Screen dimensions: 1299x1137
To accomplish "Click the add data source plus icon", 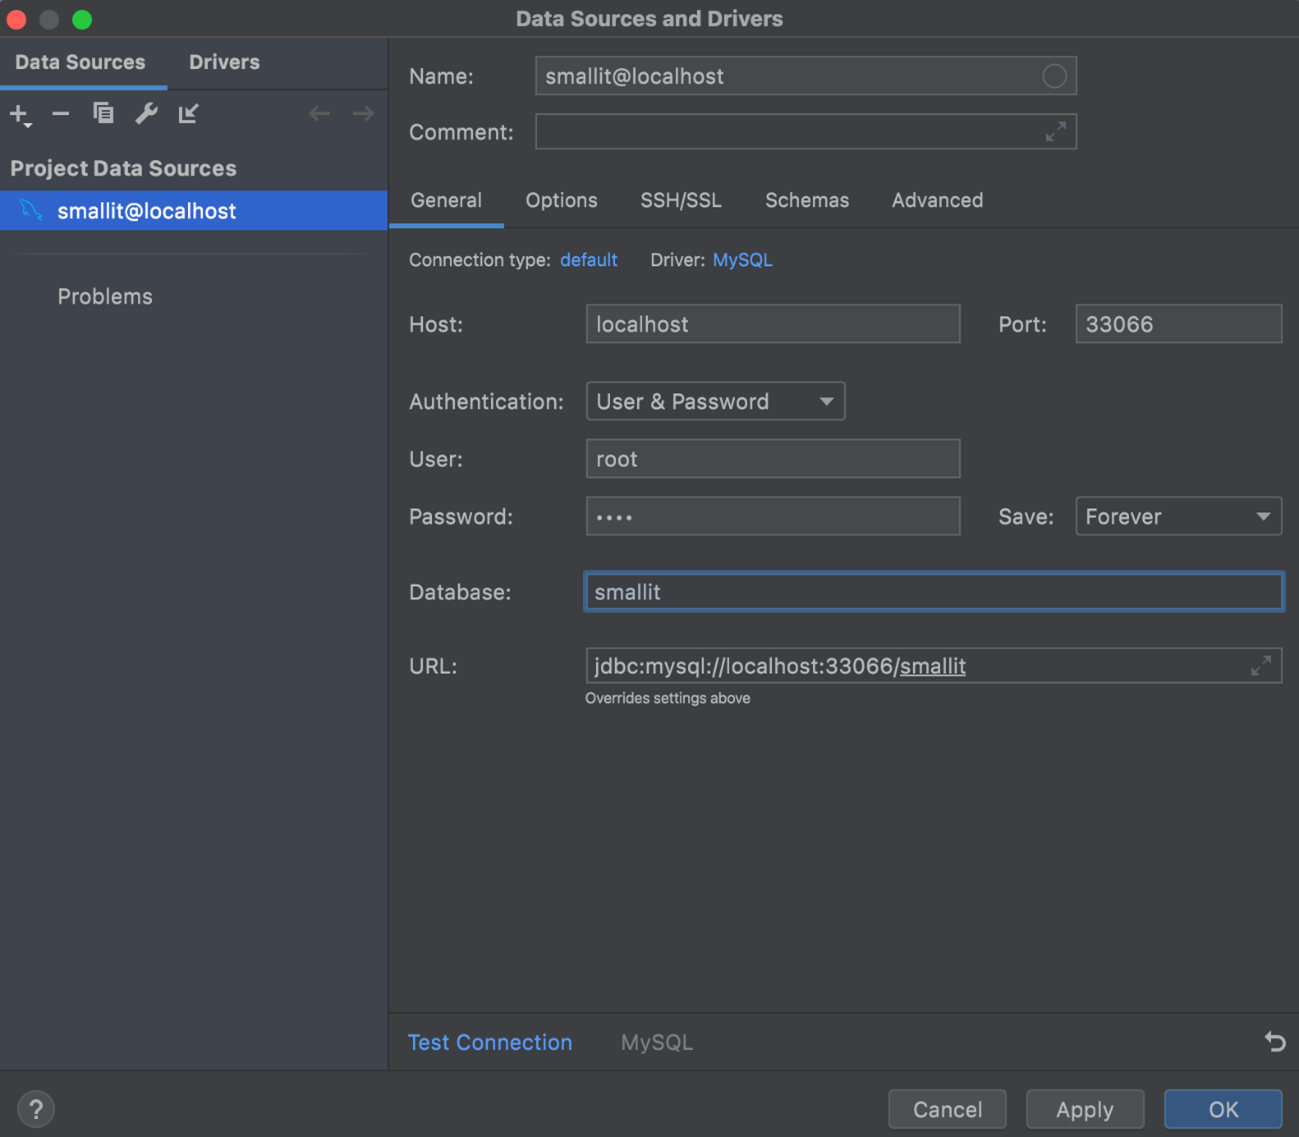I will point(19,114).
